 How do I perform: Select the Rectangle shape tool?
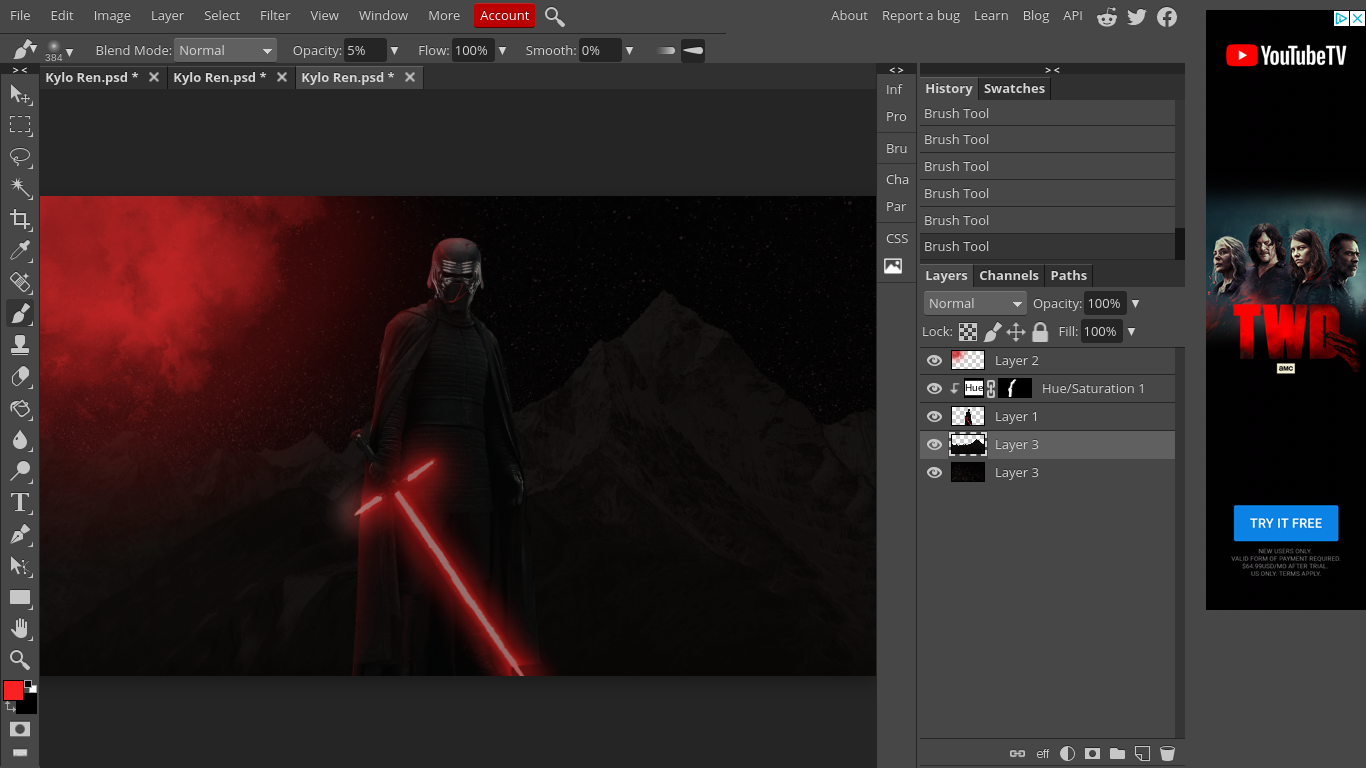(x=19, y=597)
